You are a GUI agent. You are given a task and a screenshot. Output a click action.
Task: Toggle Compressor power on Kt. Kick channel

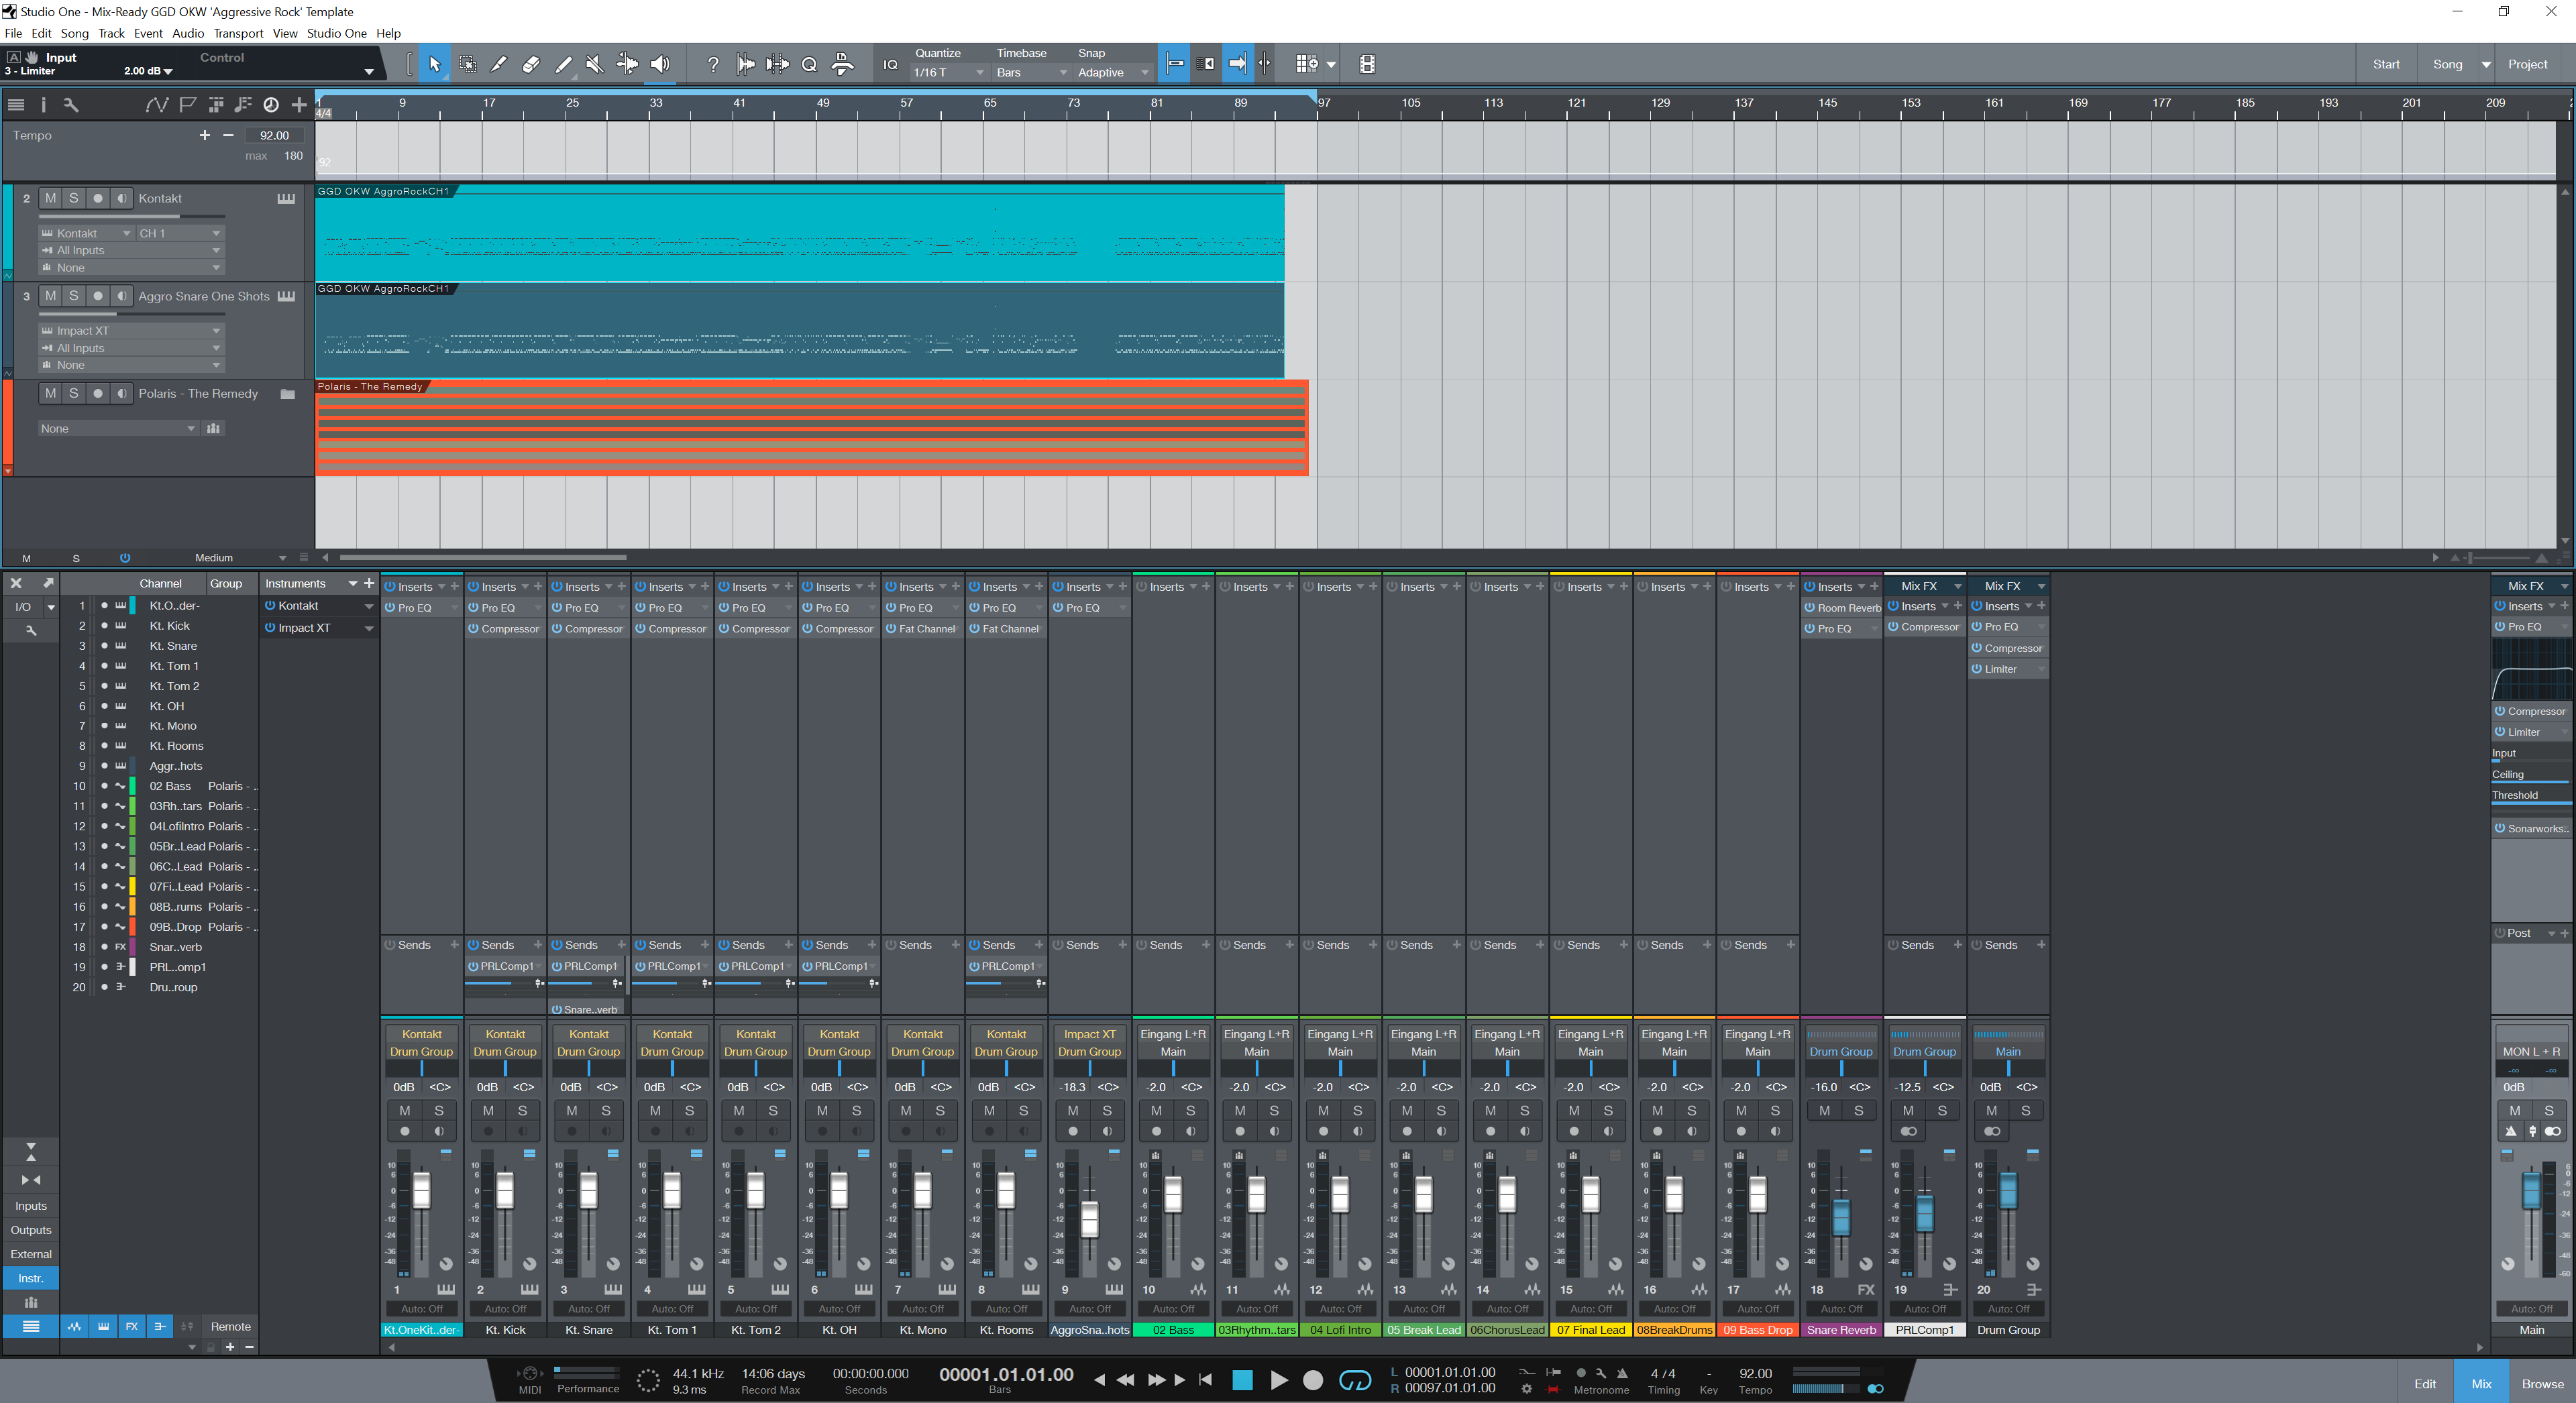pyautogui.click(x=474, y=629)
